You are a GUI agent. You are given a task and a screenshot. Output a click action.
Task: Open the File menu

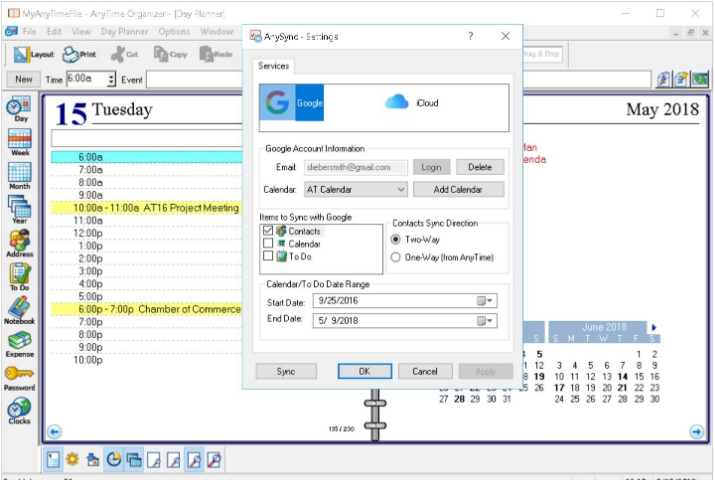pyautogui.click(x=29, y=31)
